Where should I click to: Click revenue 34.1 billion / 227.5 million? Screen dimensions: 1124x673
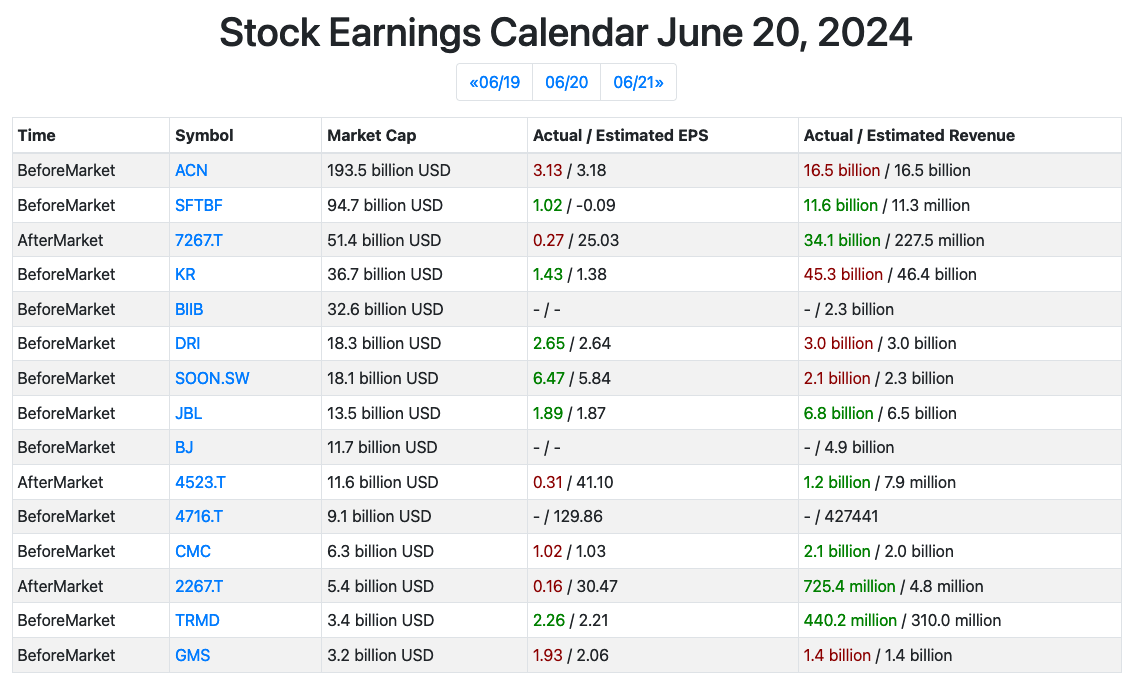click(x=894, y=240)
